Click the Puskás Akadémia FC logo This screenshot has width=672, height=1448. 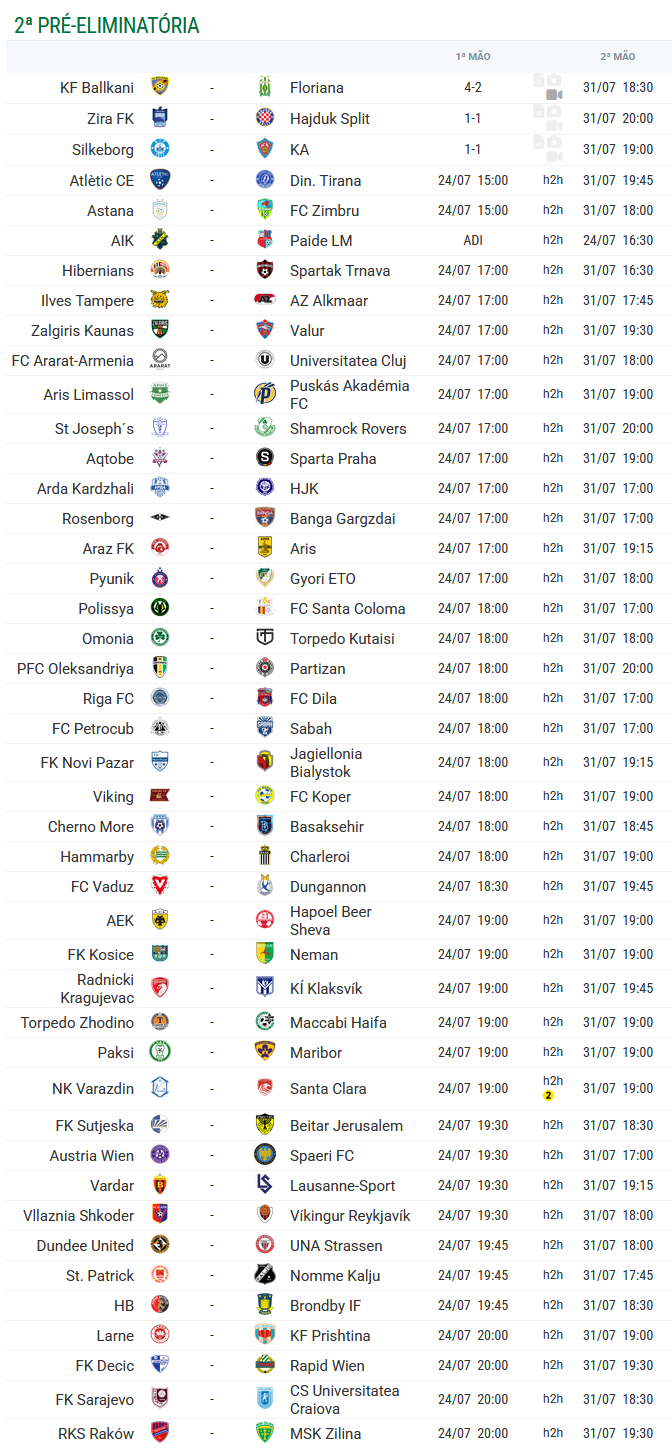265,394
